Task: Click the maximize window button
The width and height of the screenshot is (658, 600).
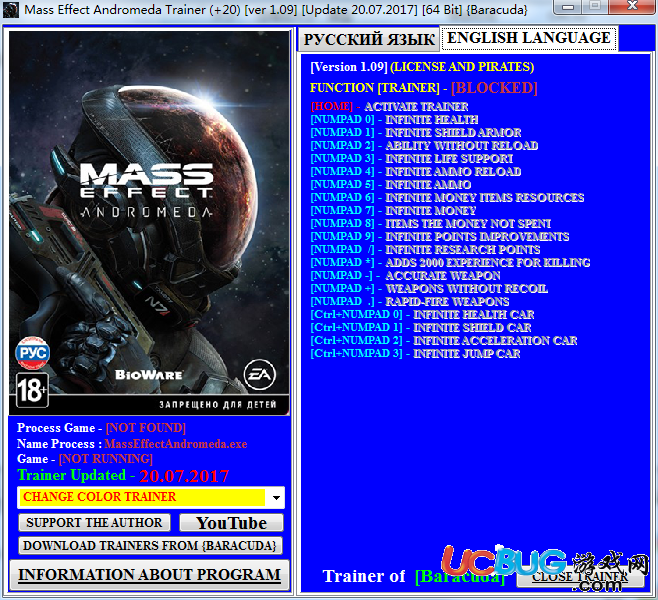Action: click(594, 7)
